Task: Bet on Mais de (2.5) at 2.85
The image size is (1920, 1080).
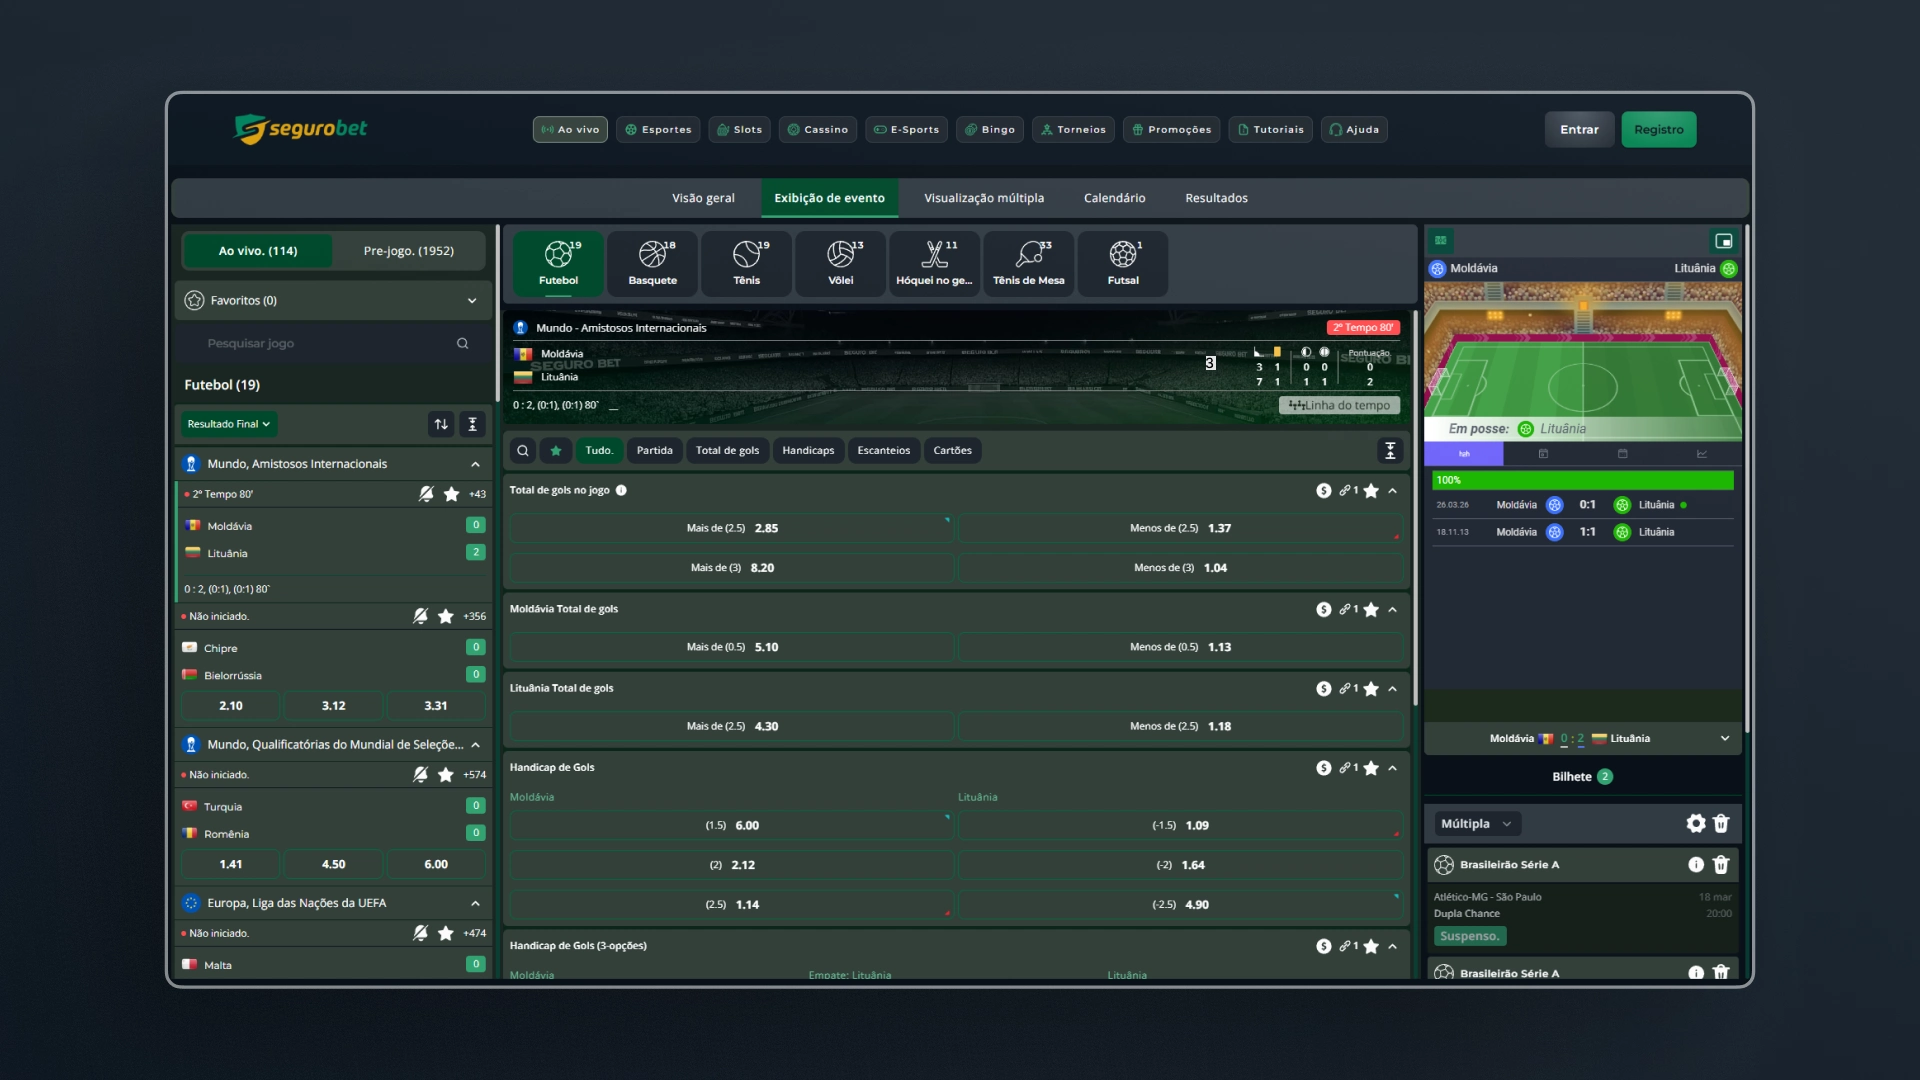Action: [x=731, y=529]
